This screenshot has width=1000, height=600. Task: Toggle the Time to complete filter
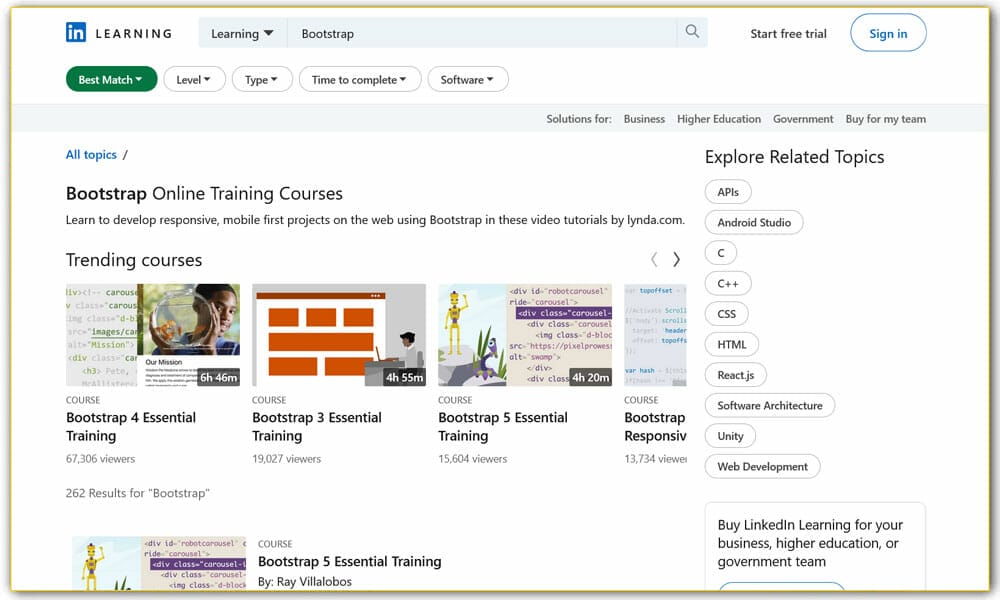(x=359, y=79)
